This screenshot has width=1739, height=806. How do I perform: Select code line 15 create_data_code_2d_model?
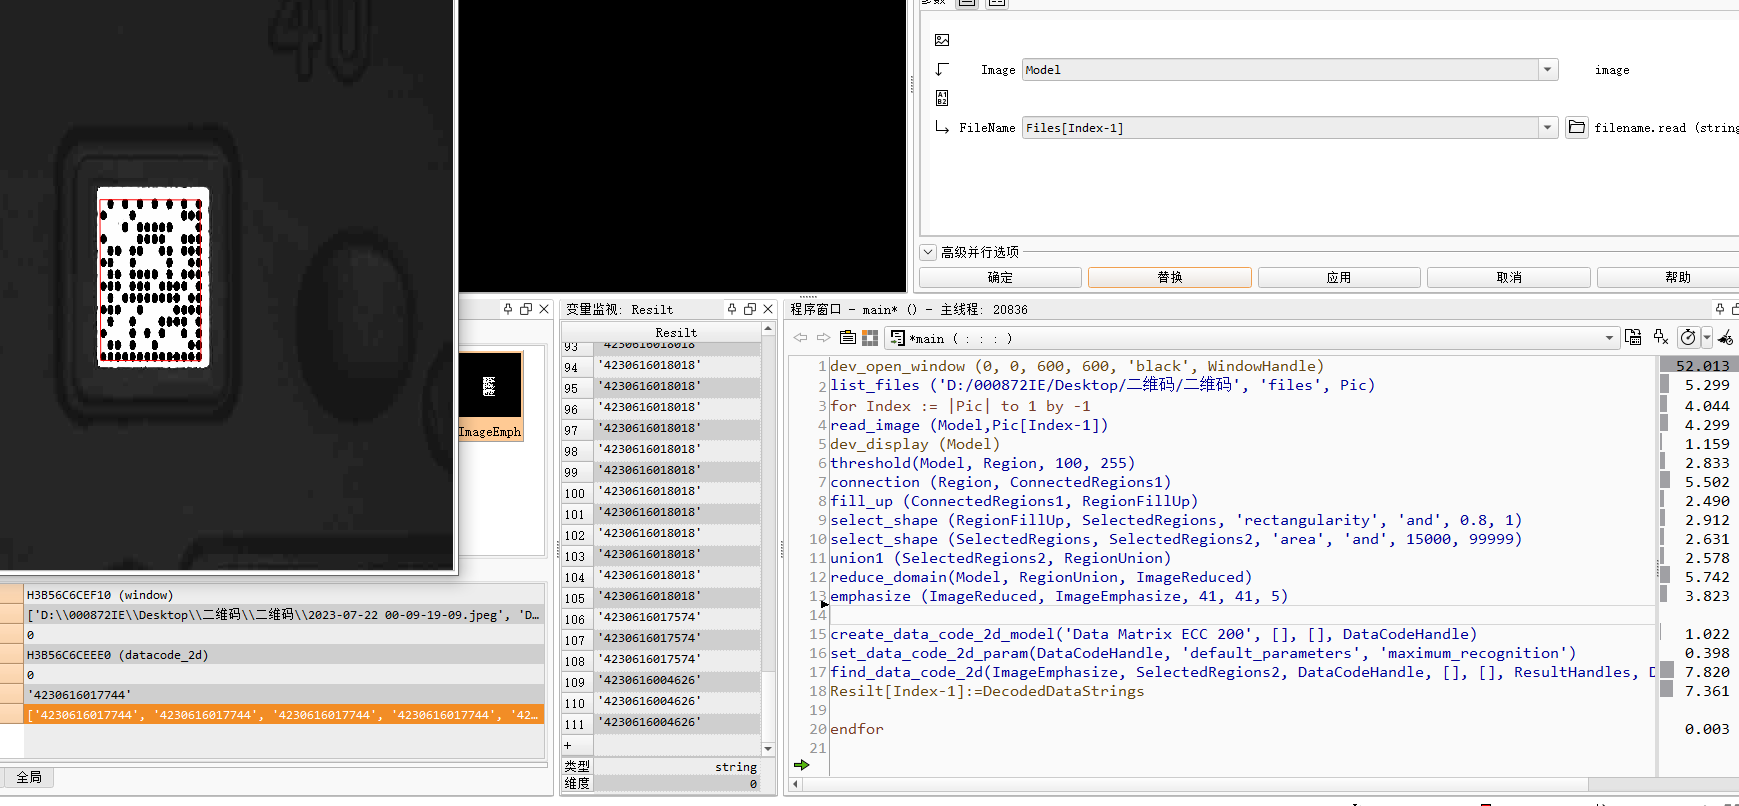point(1153,634)
